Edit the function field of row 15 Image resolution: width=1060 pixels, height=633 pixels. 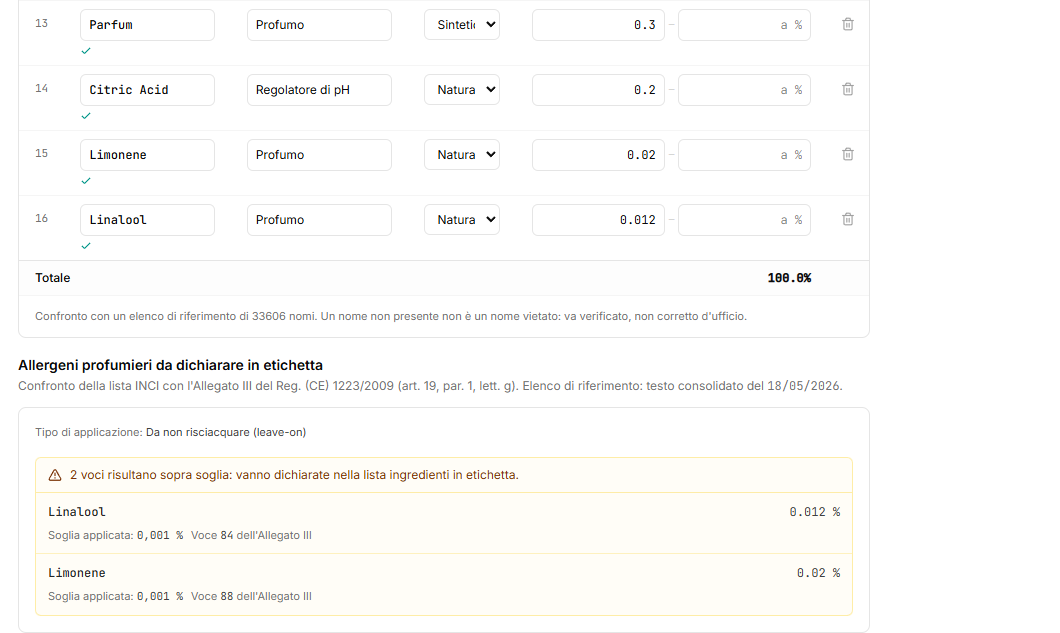click(x=319, y=155)
